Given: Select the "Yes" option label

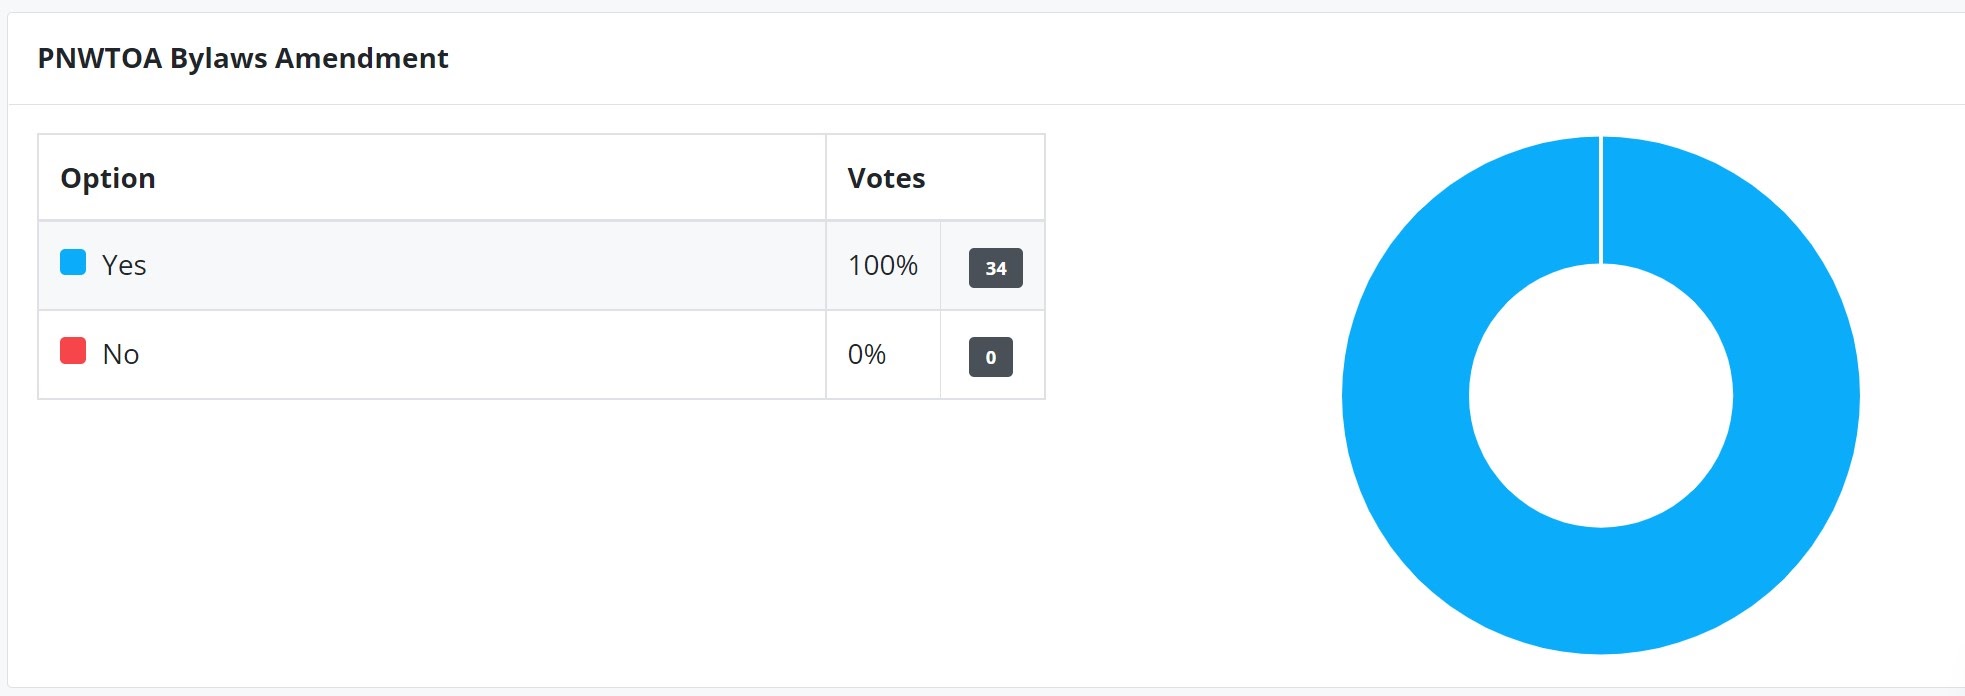Looking at the screenshot, I should [x=124, y=265].
